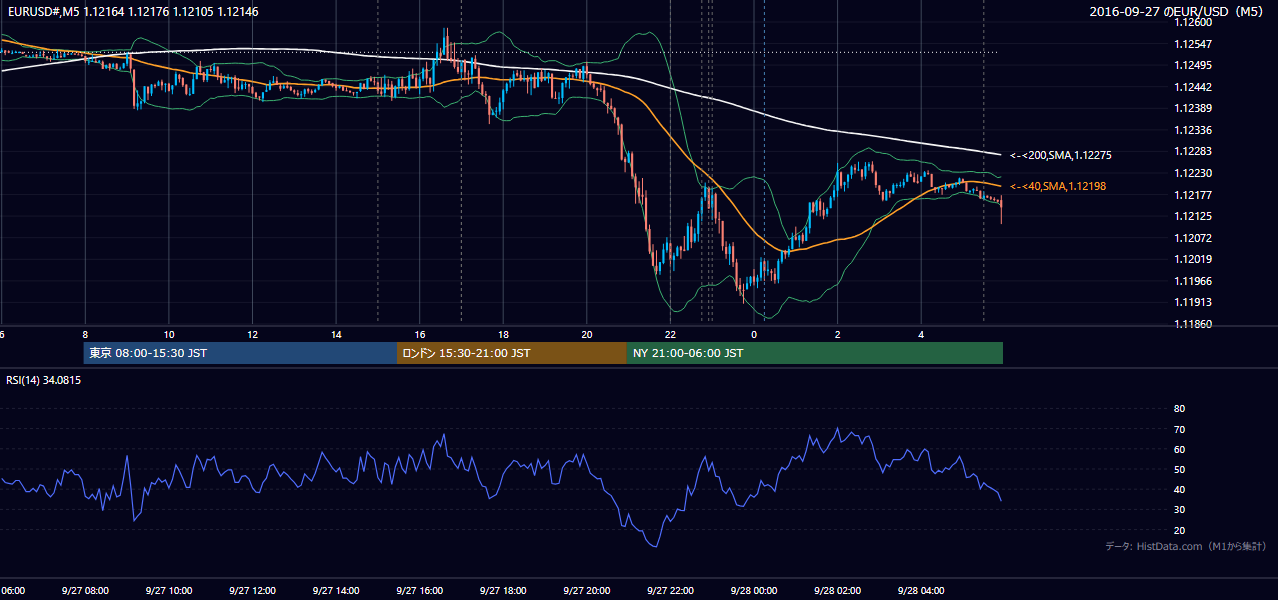Click hour label 22 under the price chart

click(670, 334)
